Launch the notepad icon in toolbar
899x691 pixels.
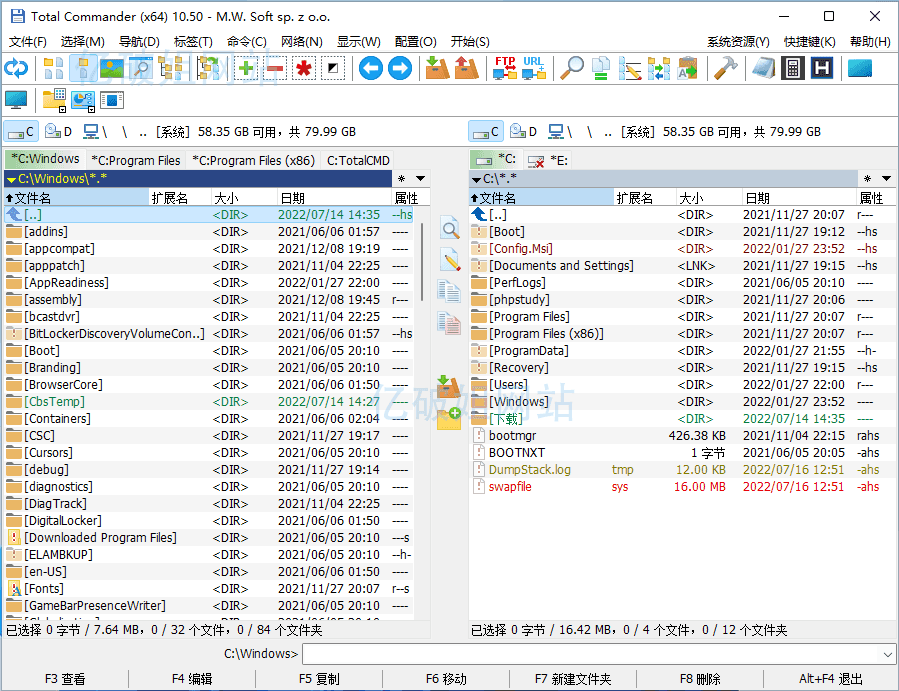764,69
